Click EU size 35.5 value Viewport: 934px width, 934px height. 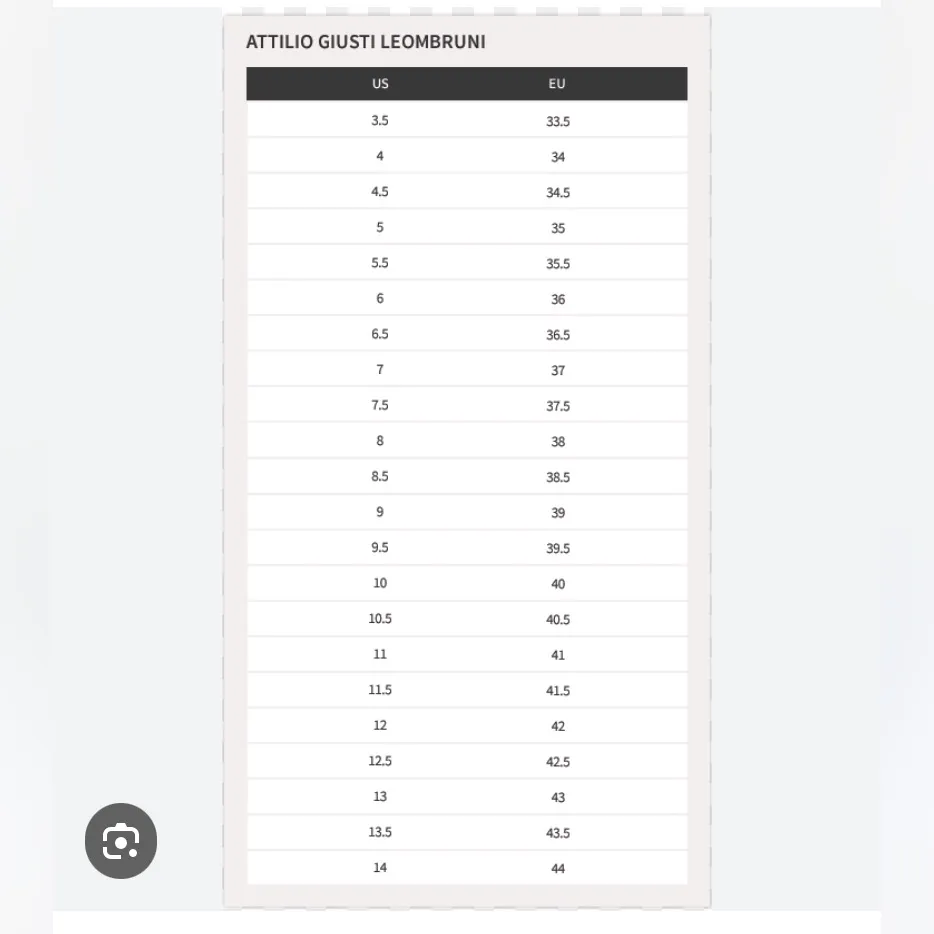click(x=558, y=264)
